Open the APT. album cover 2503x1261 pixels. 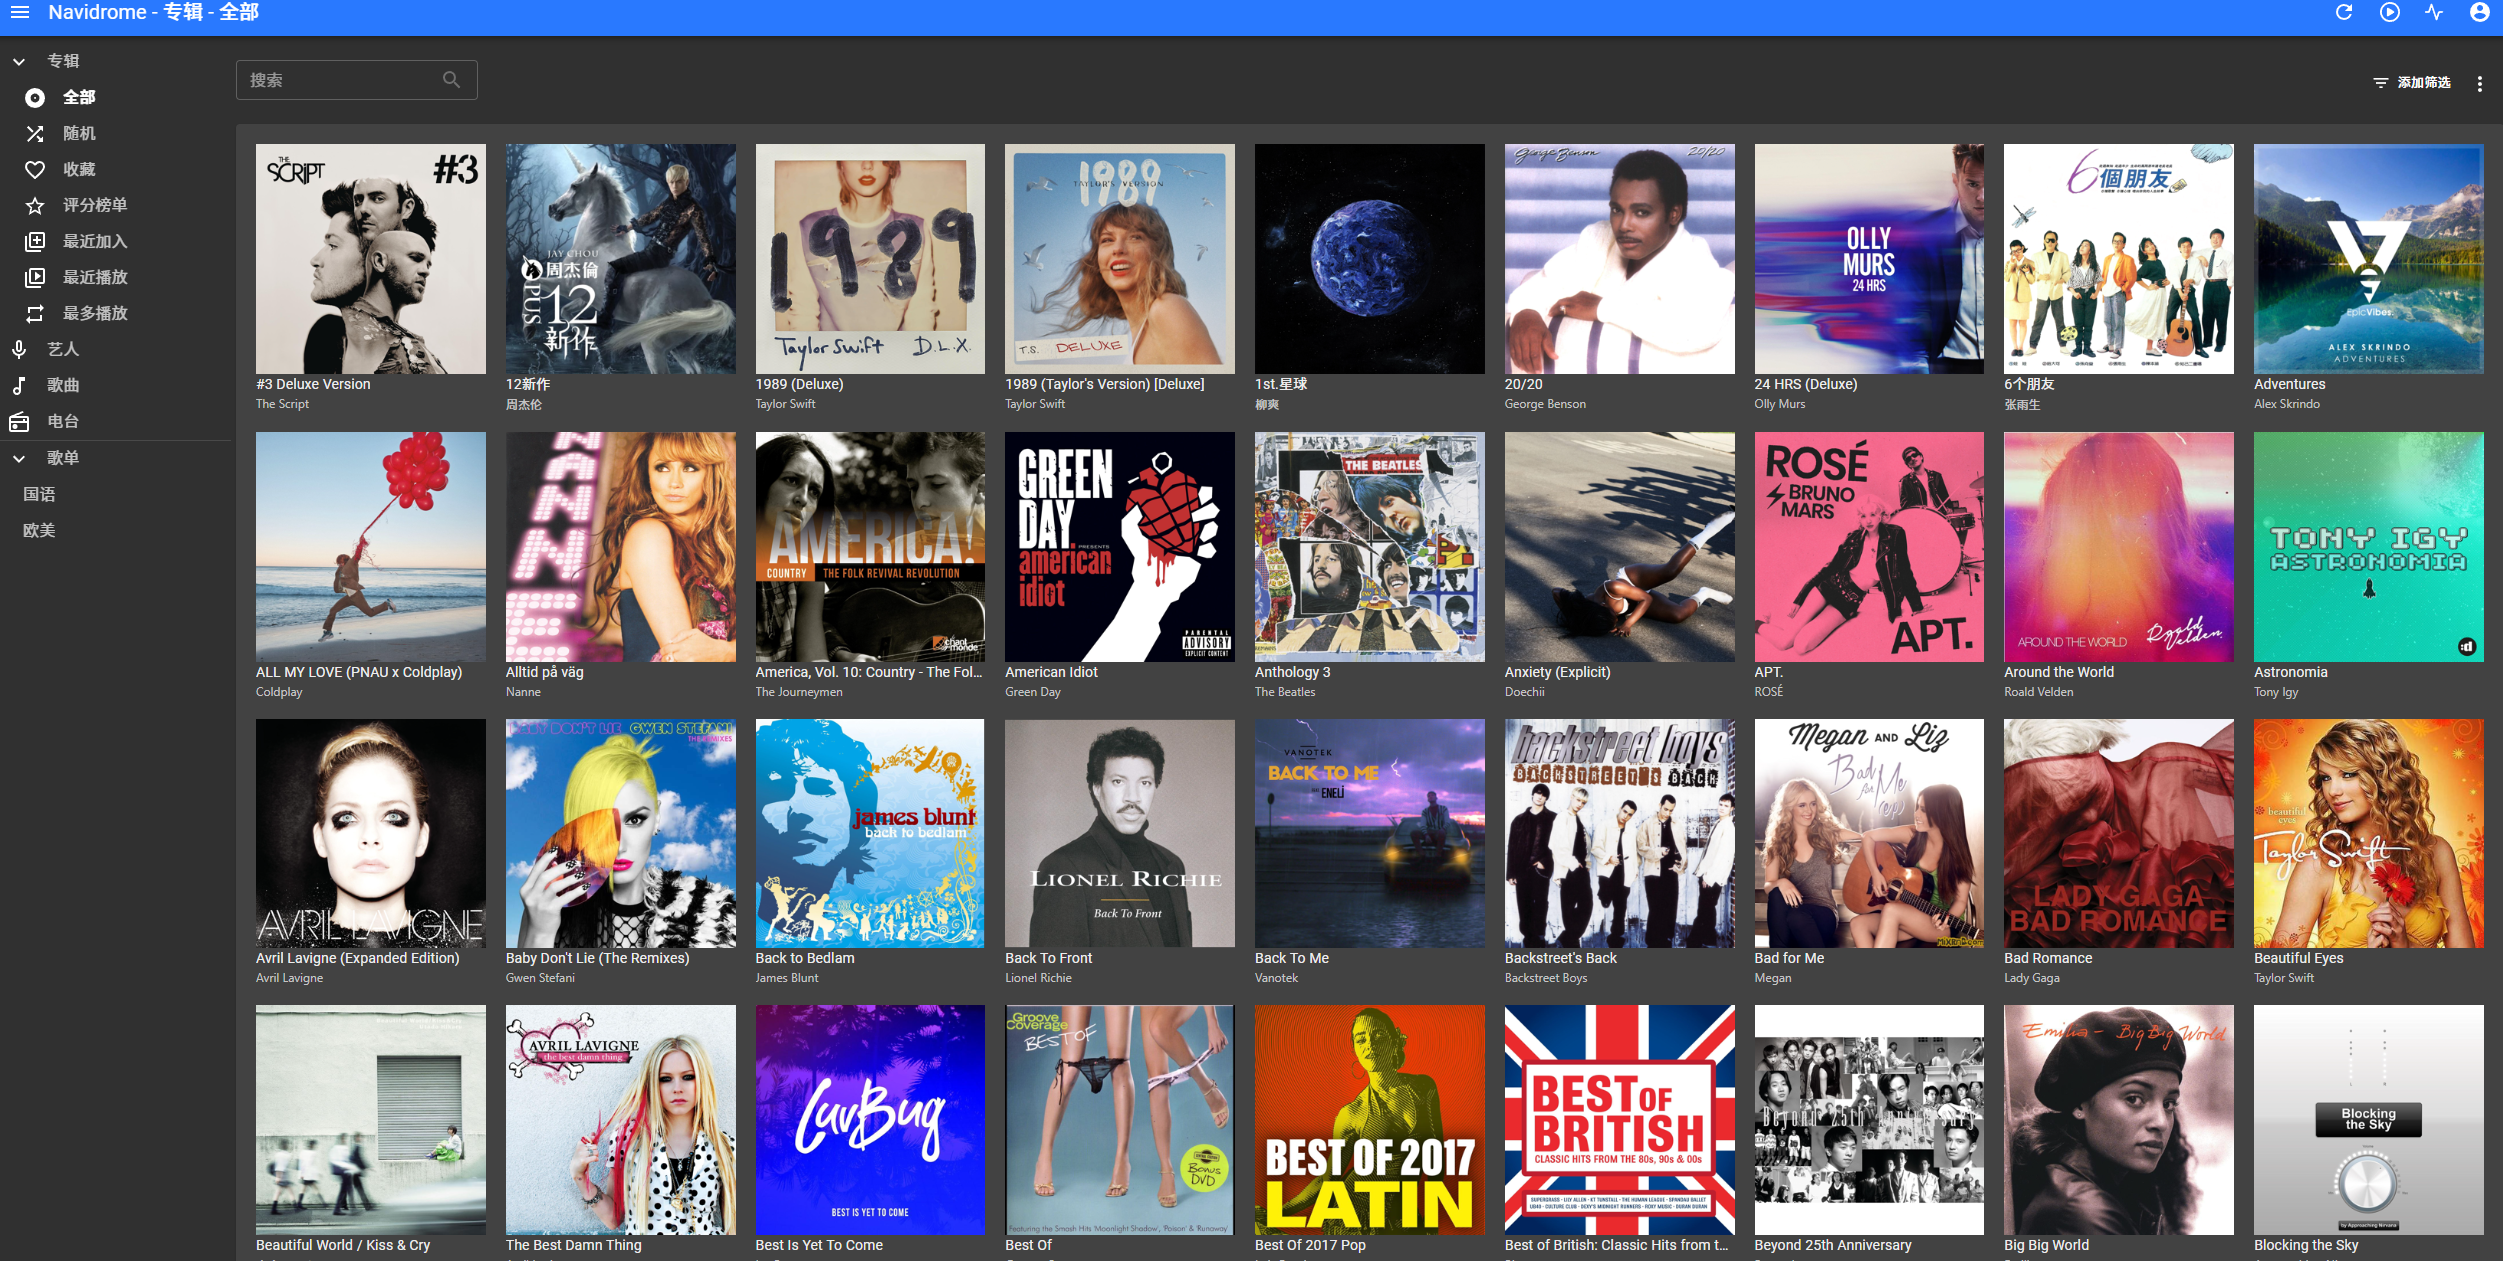(x=1869, y=547)
